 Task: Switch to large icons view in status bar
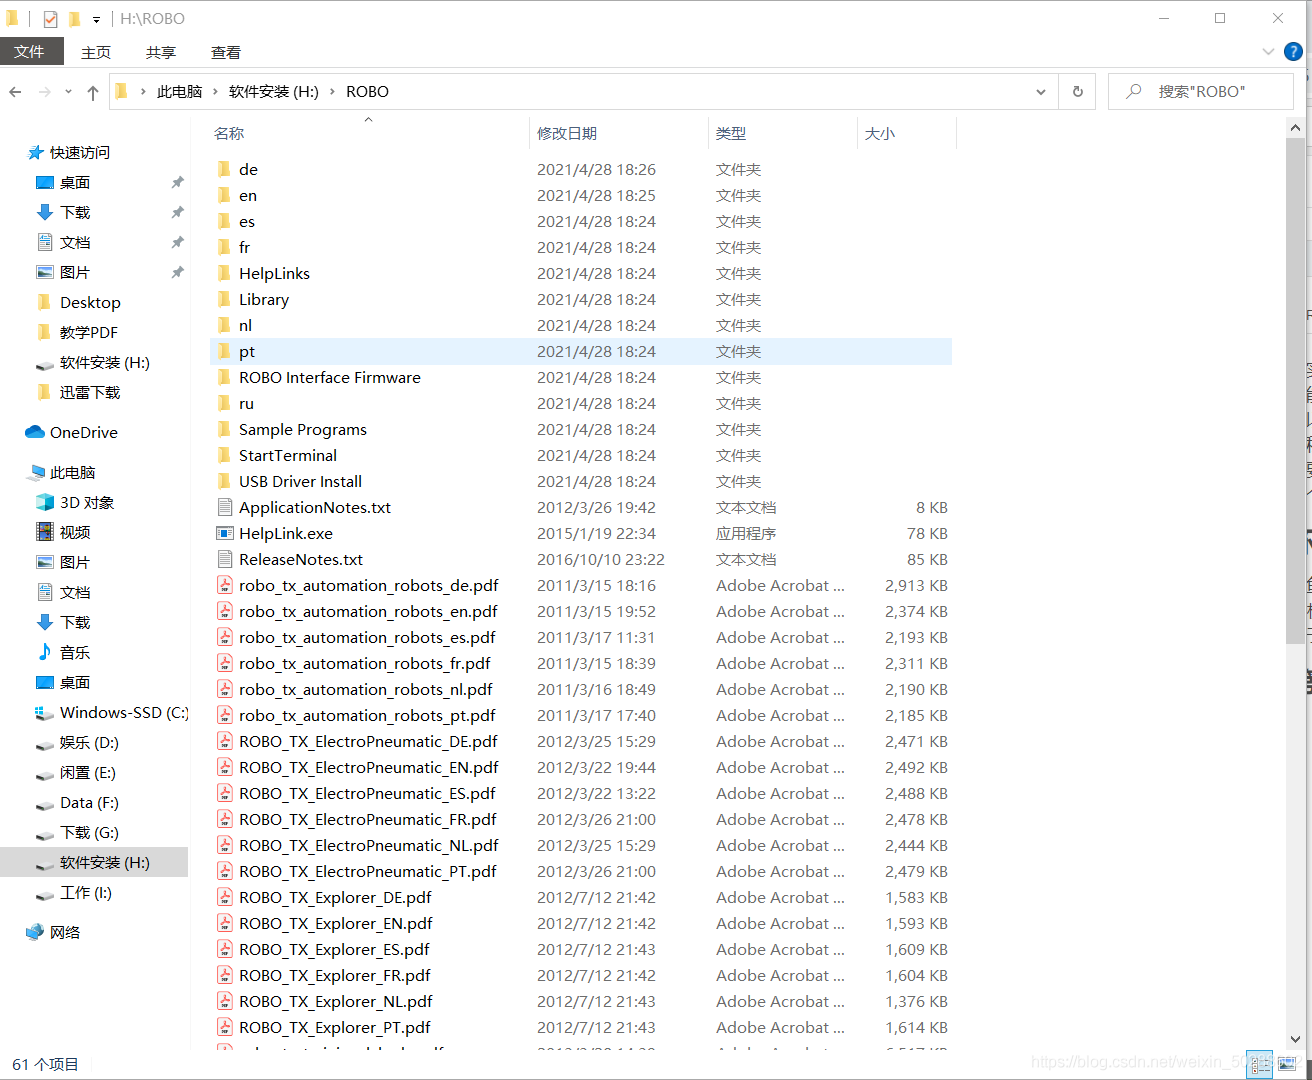pos(1288,1064)
